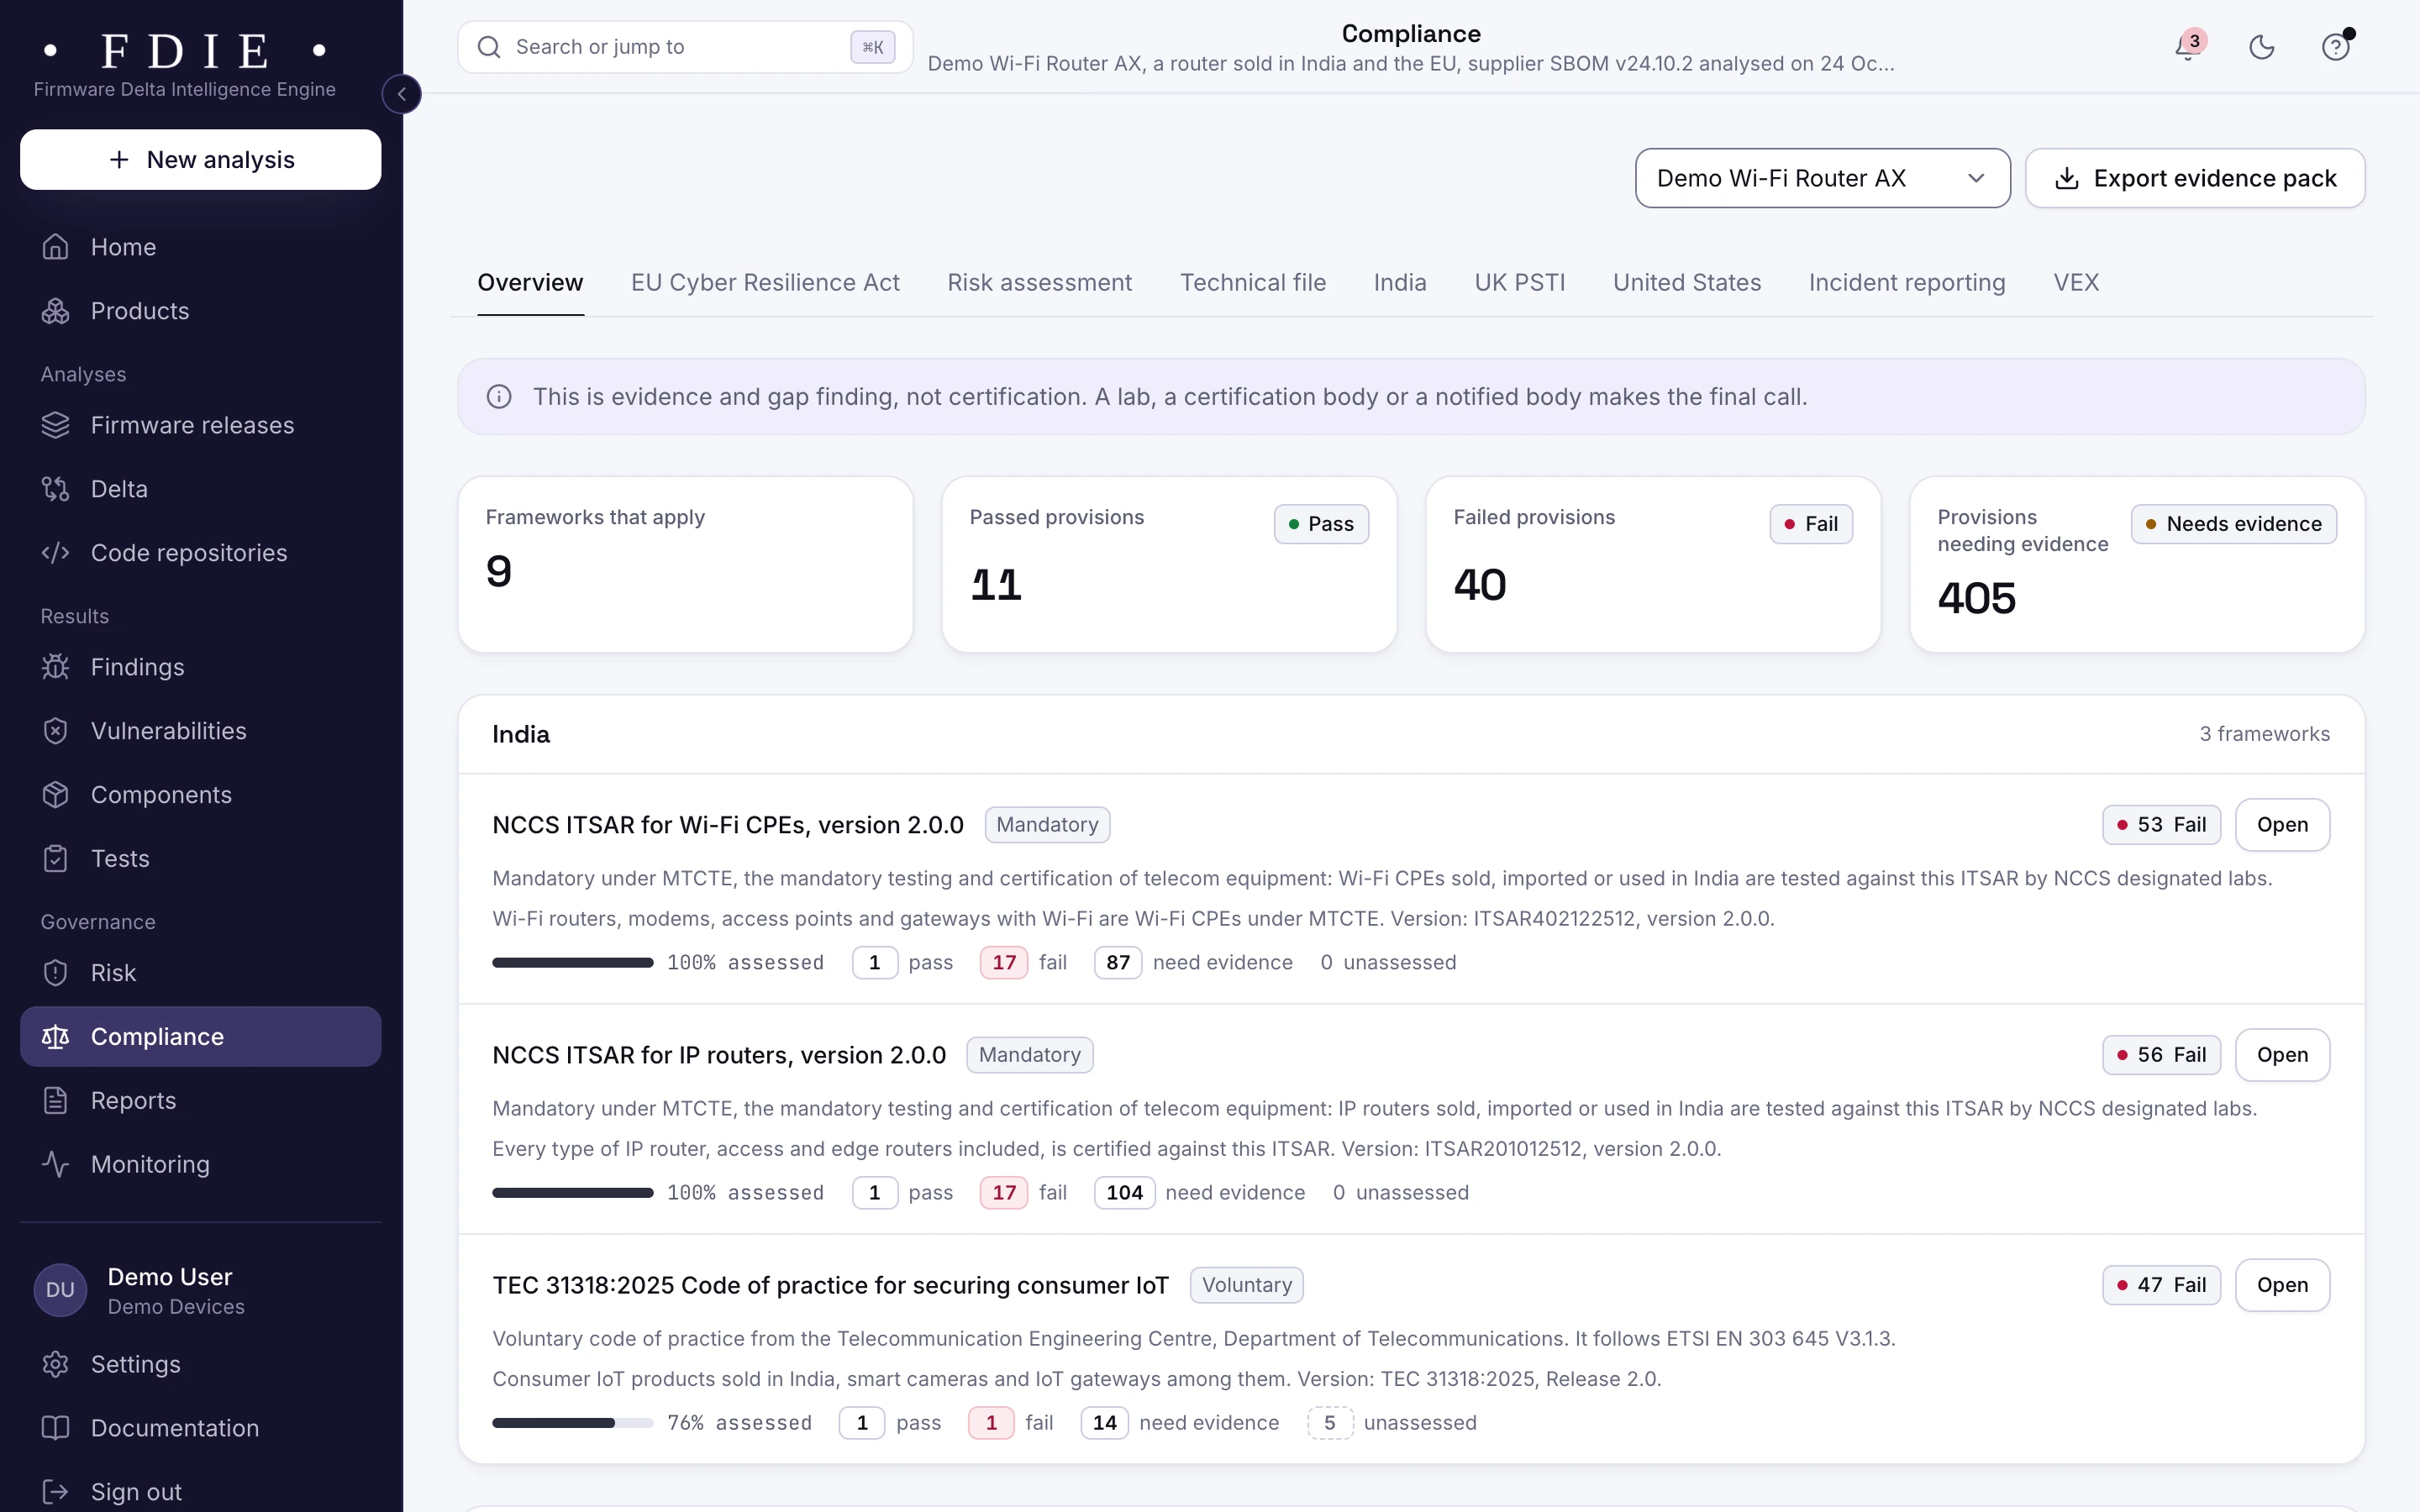This screenshot has height=1512, width=2420.
Task: Click New analysis button
Action: point(201,160)
